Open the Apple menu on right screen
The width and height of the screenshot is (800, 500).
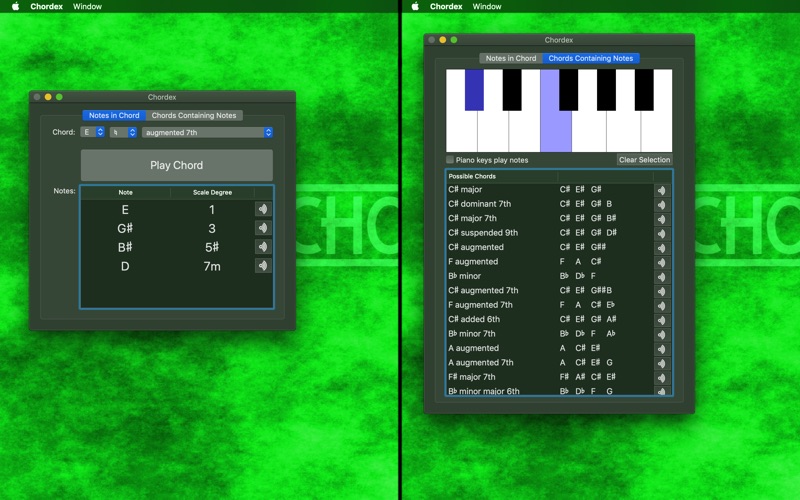click(x=415, y=6)
